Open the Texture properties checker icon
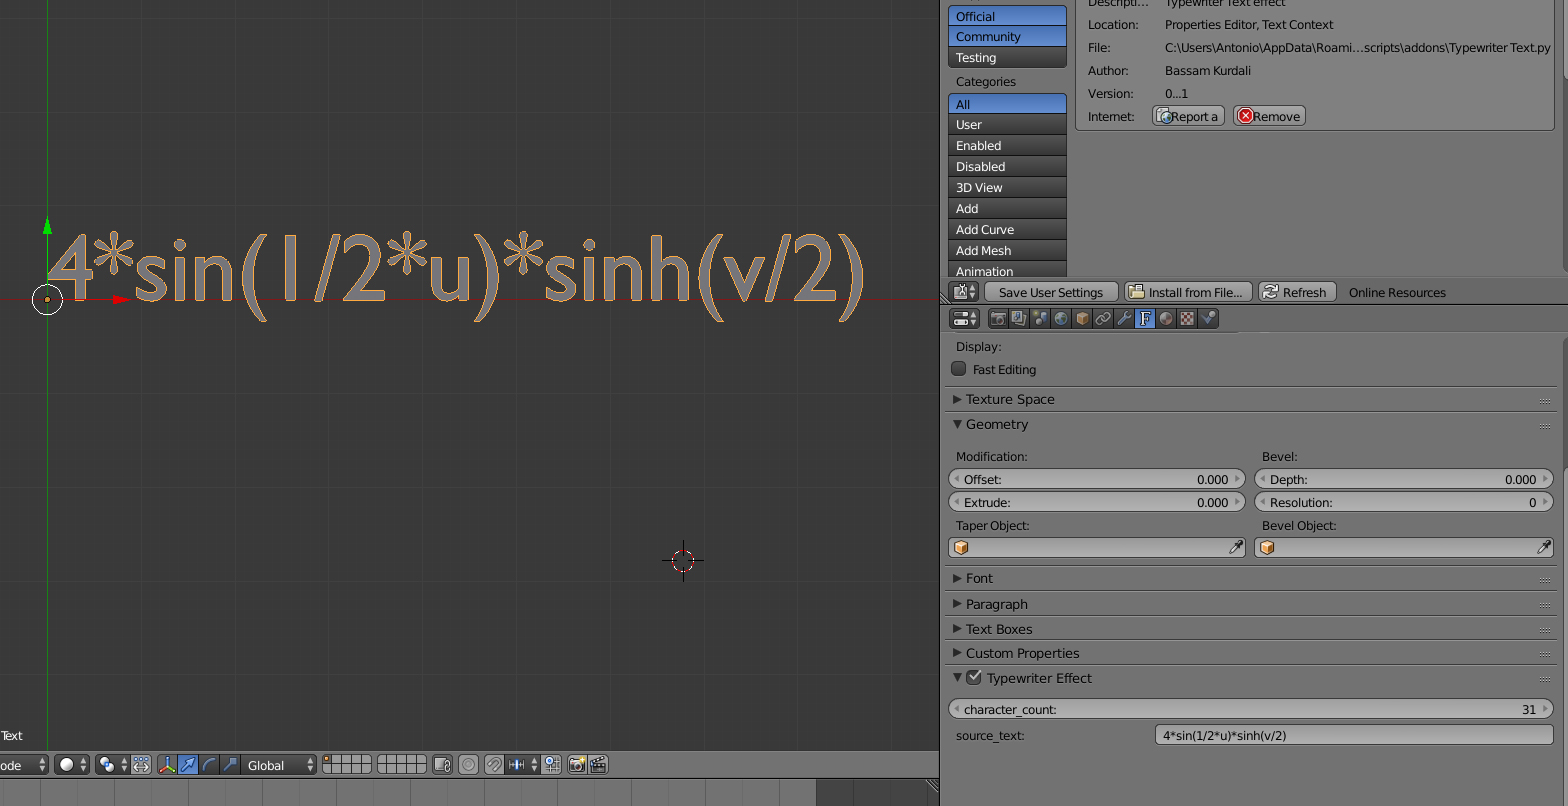Image resolution: width=1568 pixels, height=806 pixels. [1187, 319]
